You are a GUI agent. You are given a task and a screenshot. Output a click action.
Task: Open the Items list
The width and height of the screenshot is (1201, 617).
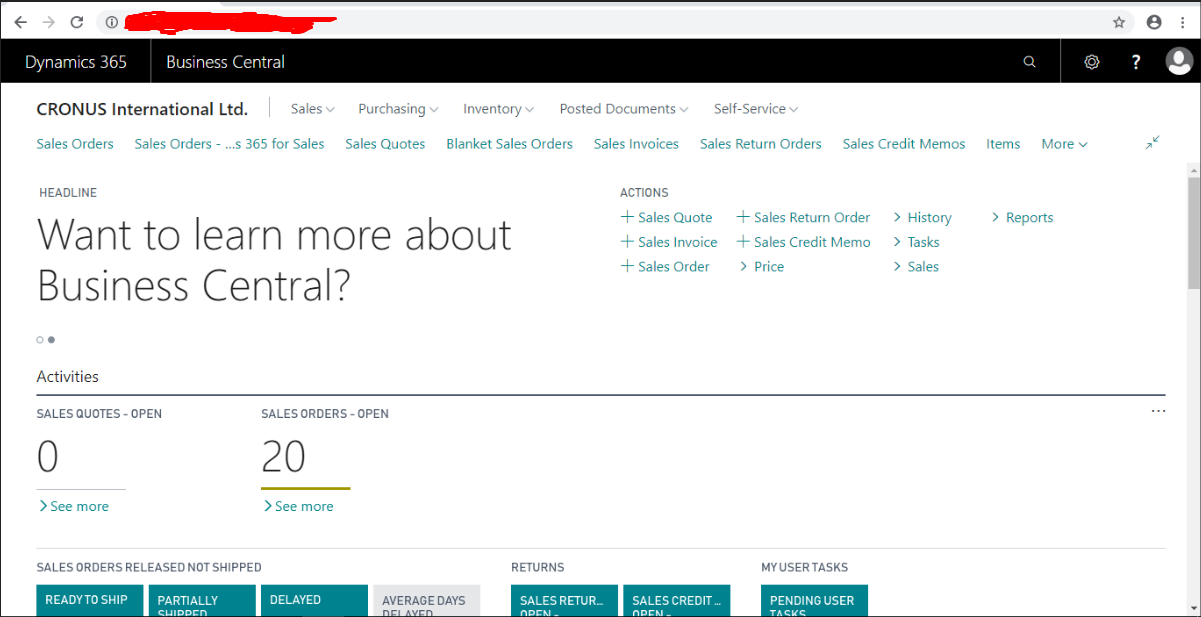(1003, 144)
